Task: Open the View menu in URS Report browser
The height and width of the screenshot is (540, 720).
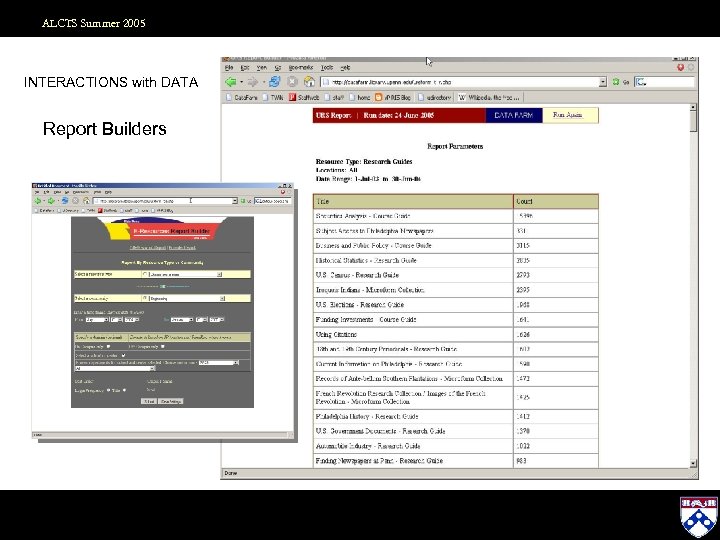Action: point(261,68)
